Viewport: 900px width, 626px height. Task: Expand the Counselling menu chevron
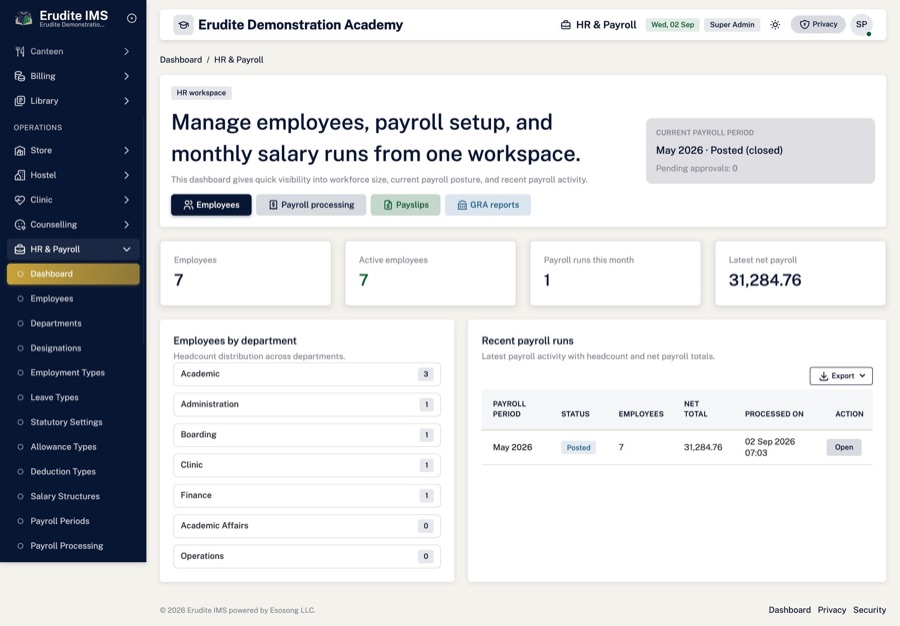point(126,224)
